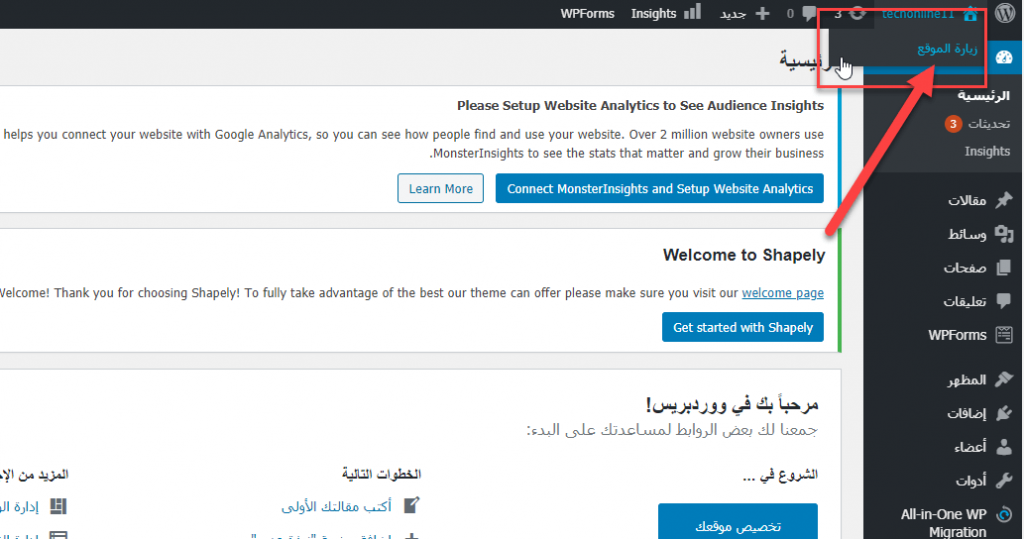Open comments bubble icon in admin bar
This screenshot has width=1024, height=539.
(x=809, y=13)
